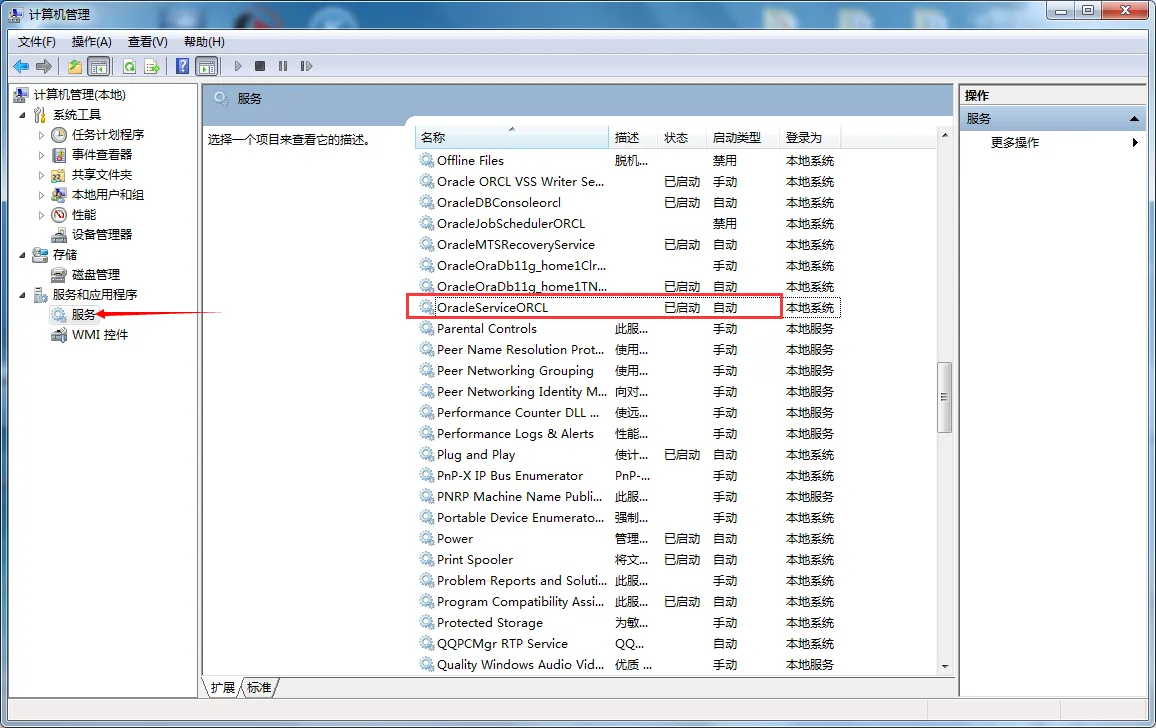This screenshot has width=1156, height=728.
Task: Sort by the 启动类型 column header
Action: point(743,137)
